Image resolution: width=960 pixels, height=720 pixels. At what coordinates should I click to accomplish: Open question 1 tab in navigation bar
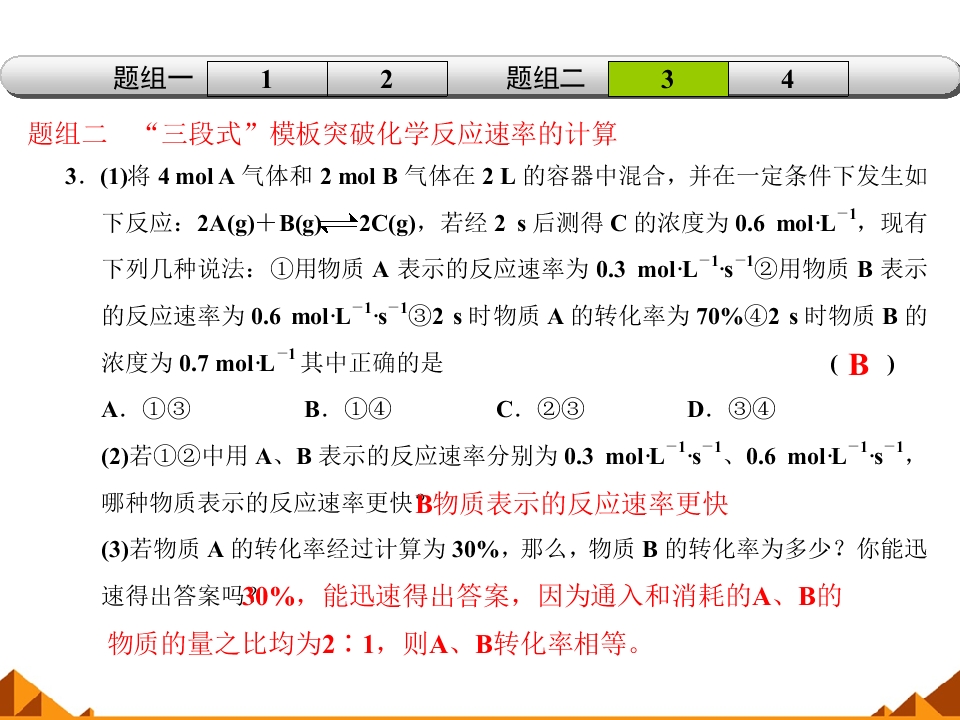pos(267,79)
